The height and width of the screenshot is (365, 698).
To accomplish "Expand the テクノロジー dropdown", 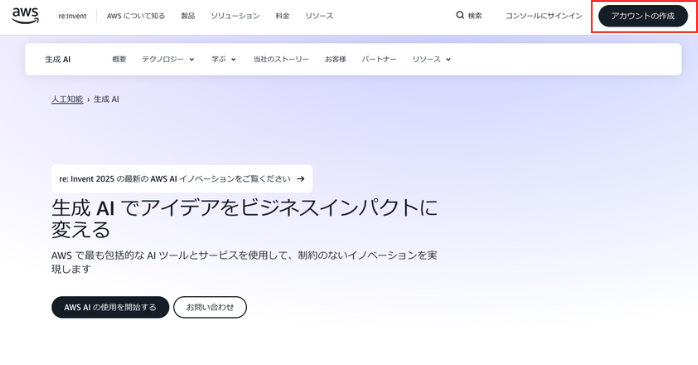I will coord(168,59).
